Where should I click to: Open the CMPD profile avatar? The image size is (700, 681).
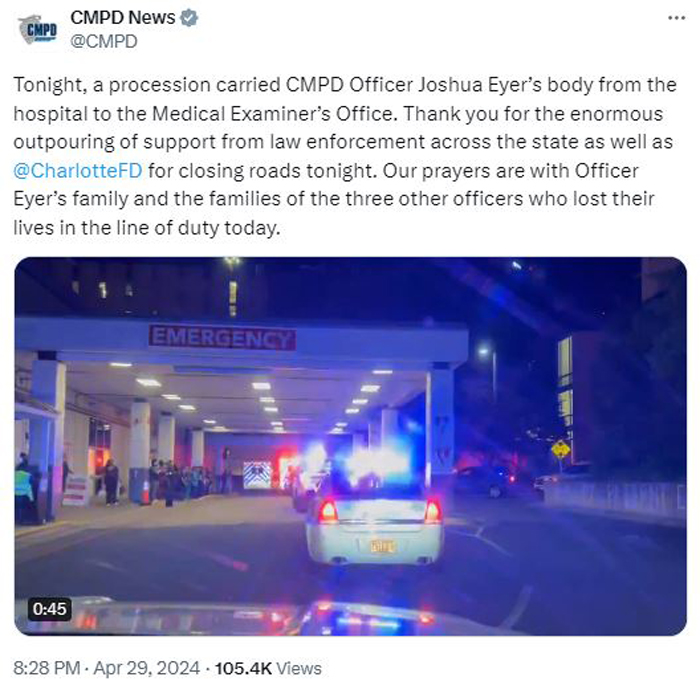(38, 29)
